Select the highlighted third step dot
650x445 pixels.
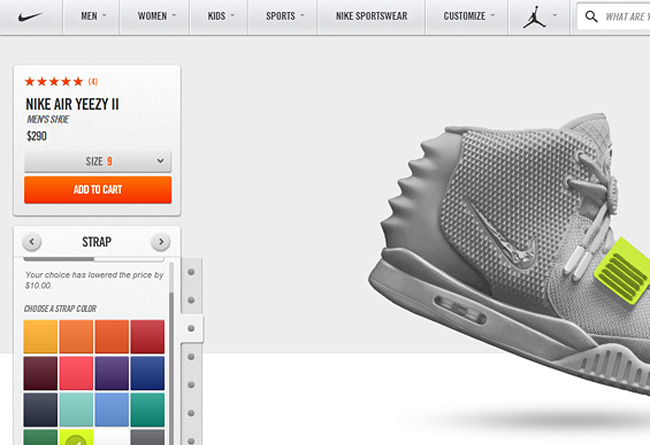coord(191,328)
